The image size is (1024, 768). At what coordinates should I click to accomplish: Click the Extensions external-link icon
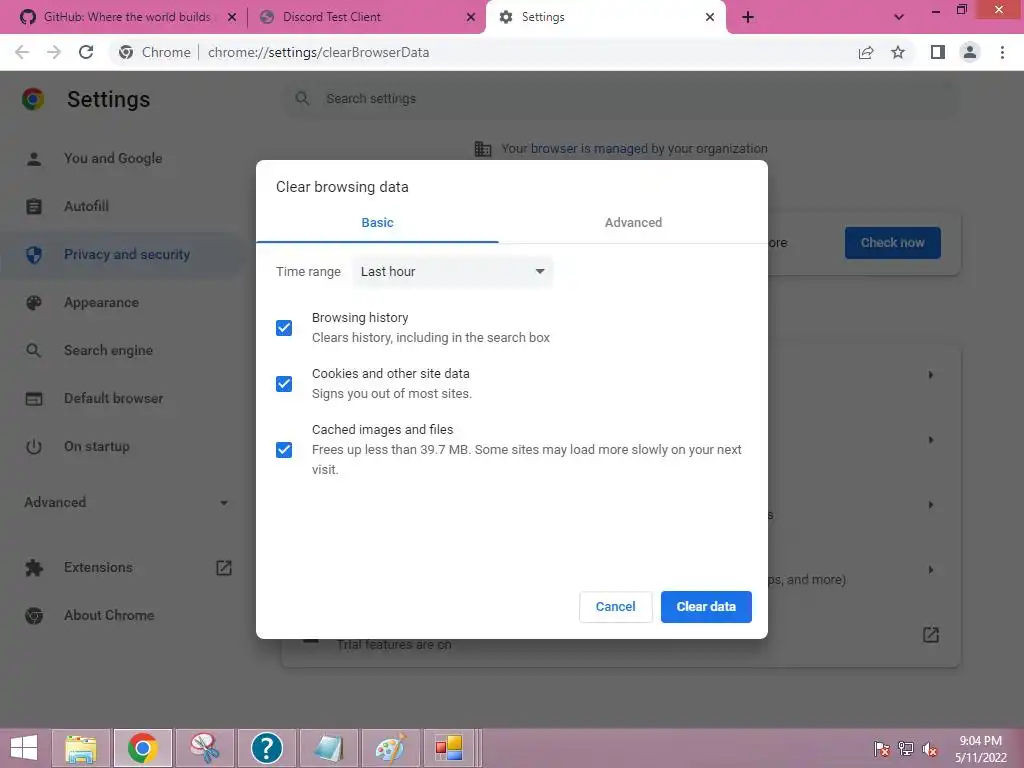[223, 568]
